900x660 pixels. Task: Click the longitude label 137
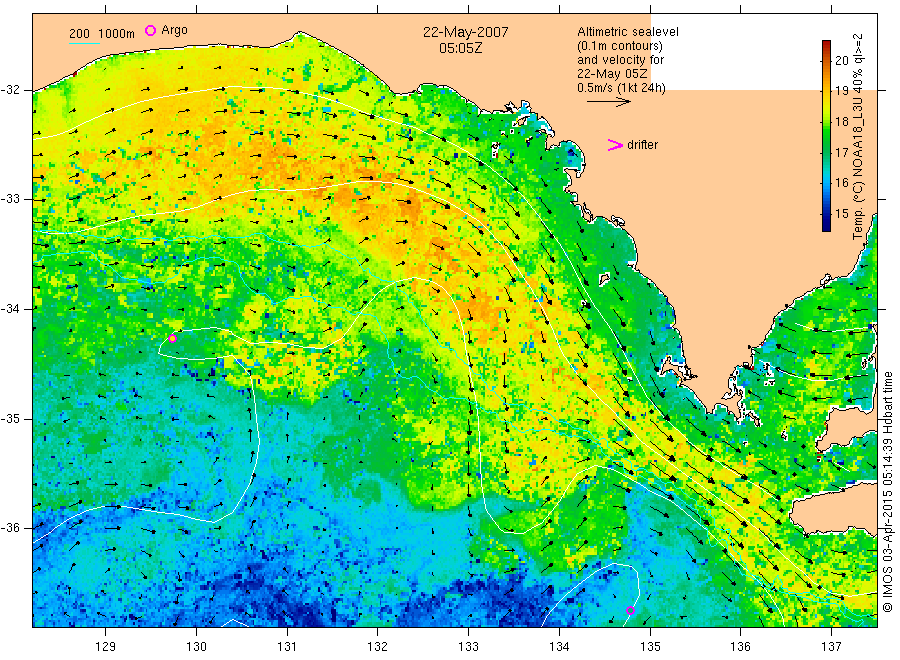831,647
